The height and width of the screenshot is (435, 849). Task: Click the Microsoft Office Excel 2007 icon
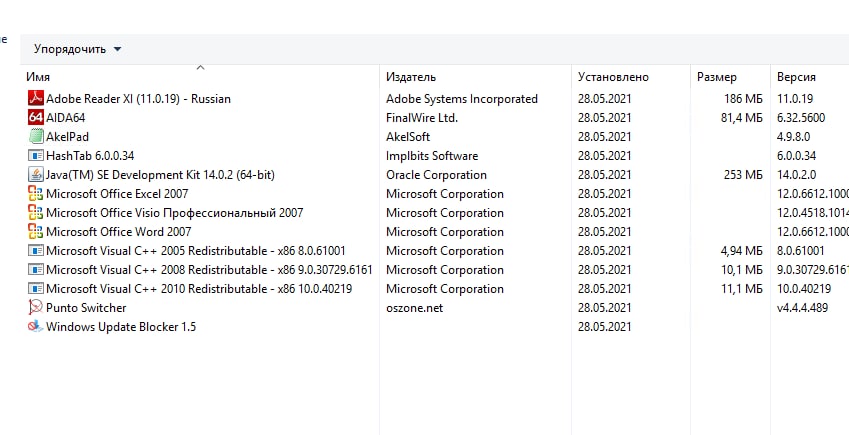[35, 193]
